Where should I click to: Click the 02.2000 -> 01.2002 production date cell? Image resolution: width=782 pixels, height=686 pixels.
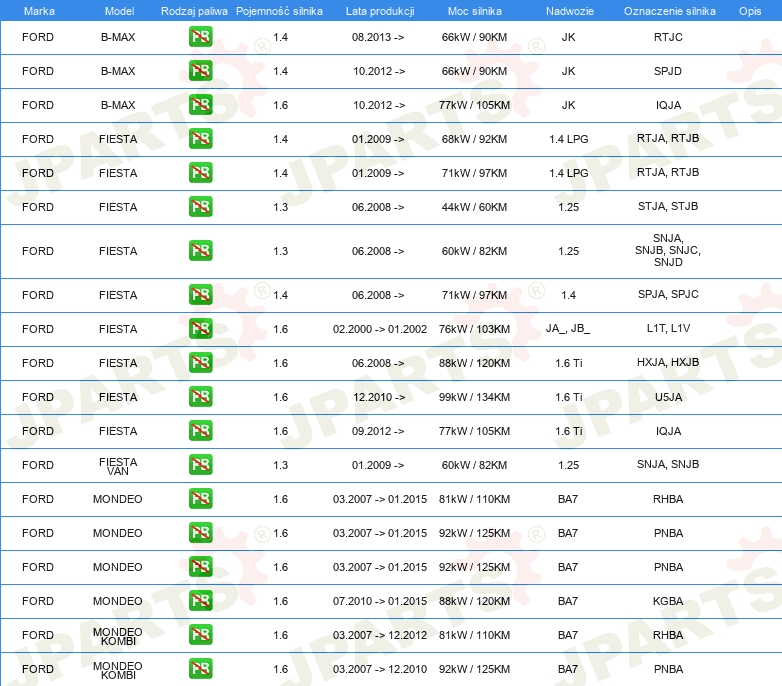[x=379, y=329]
